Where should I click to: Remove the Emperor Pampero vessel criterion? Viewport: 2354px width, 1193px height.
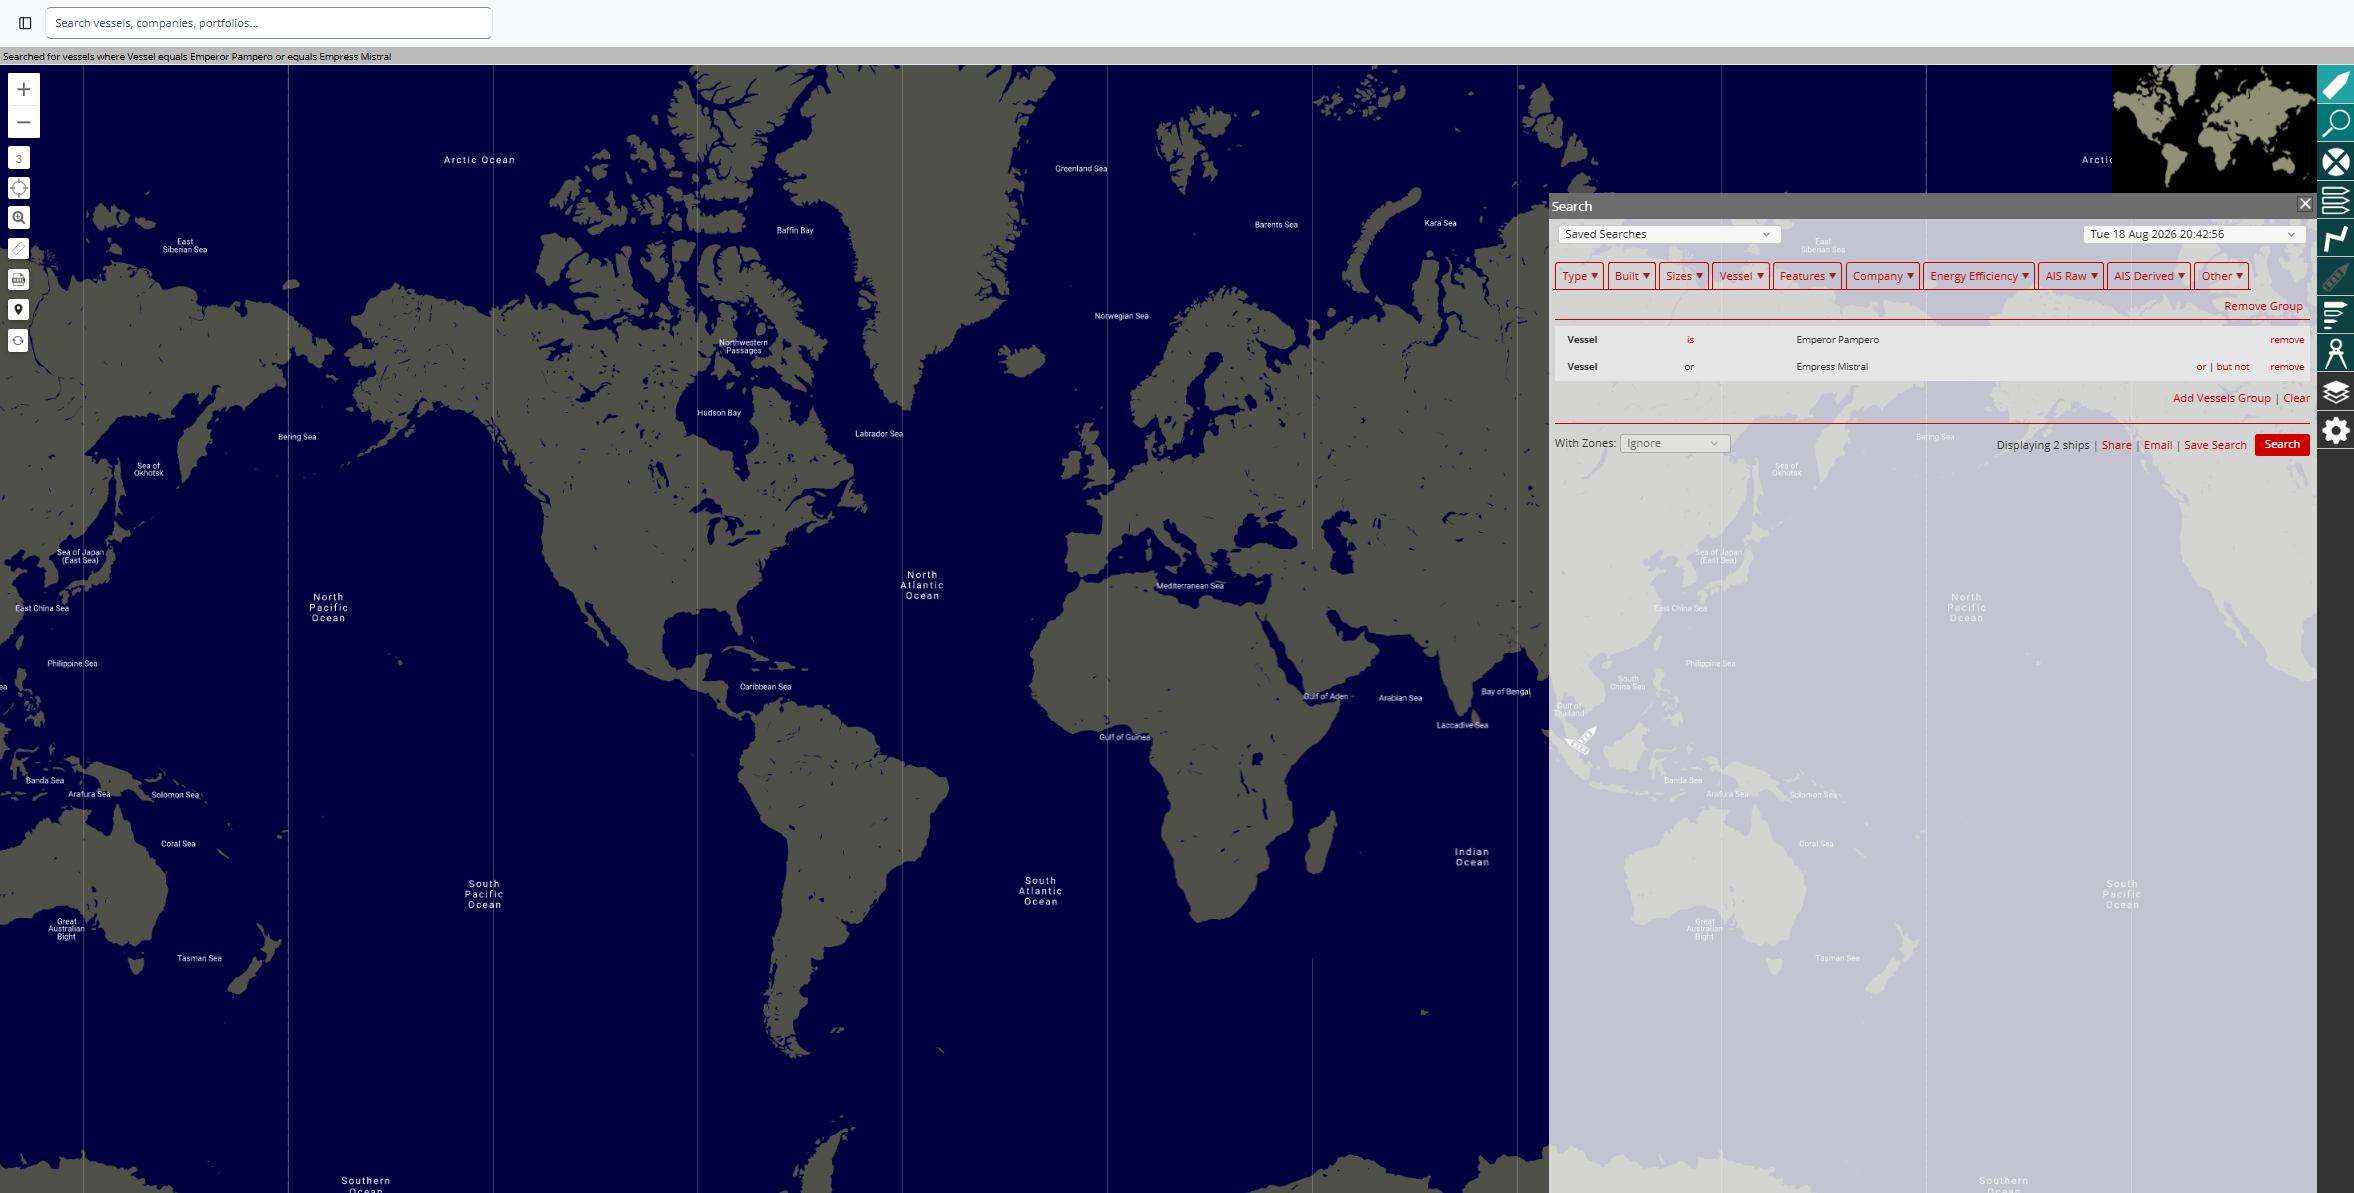(x=2286, y=340)
